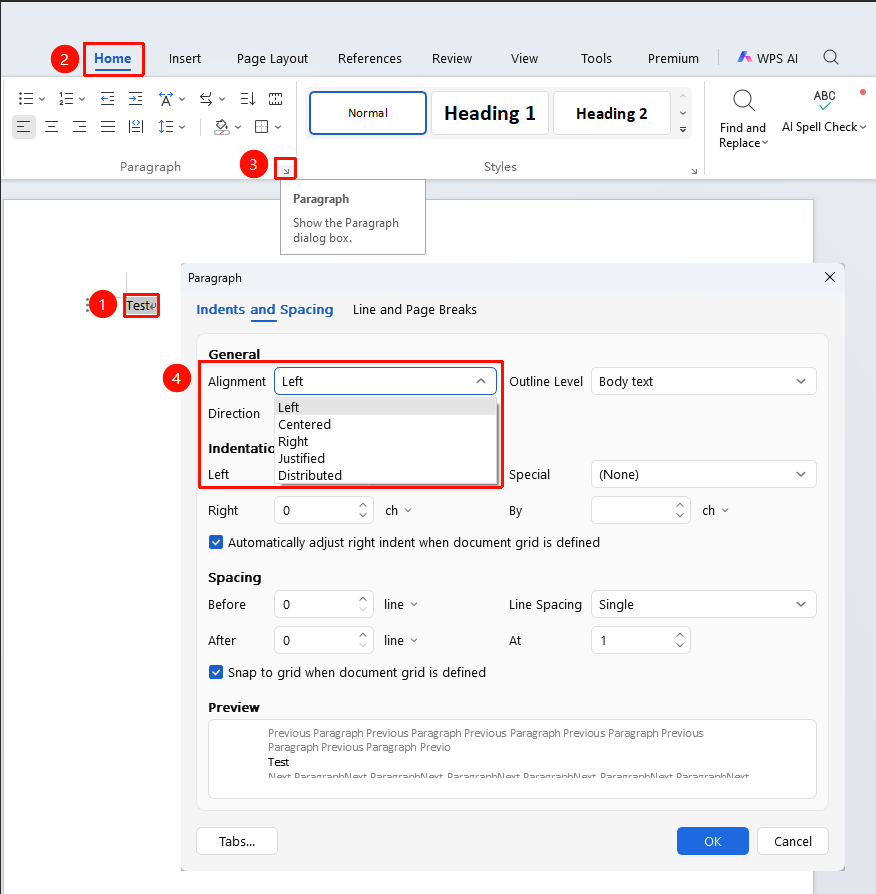Open the Outline Level dropdown

703,381
